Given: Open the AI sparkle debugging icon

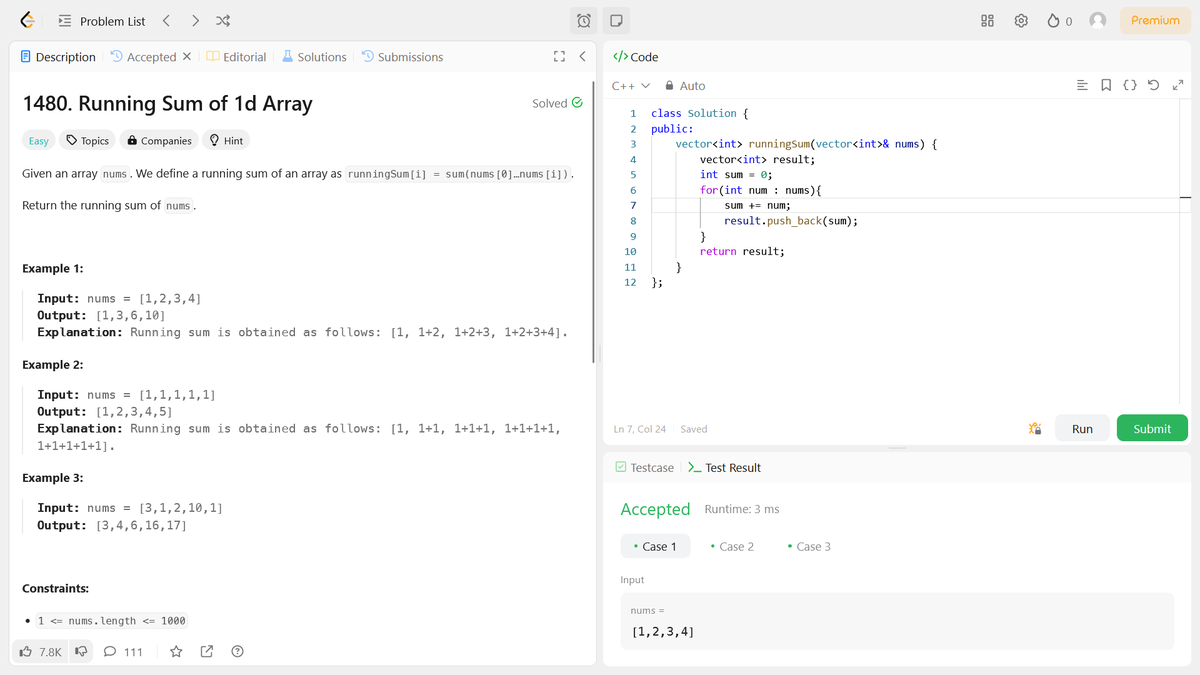Looking at the screenshot, I should click(1035, 428).
